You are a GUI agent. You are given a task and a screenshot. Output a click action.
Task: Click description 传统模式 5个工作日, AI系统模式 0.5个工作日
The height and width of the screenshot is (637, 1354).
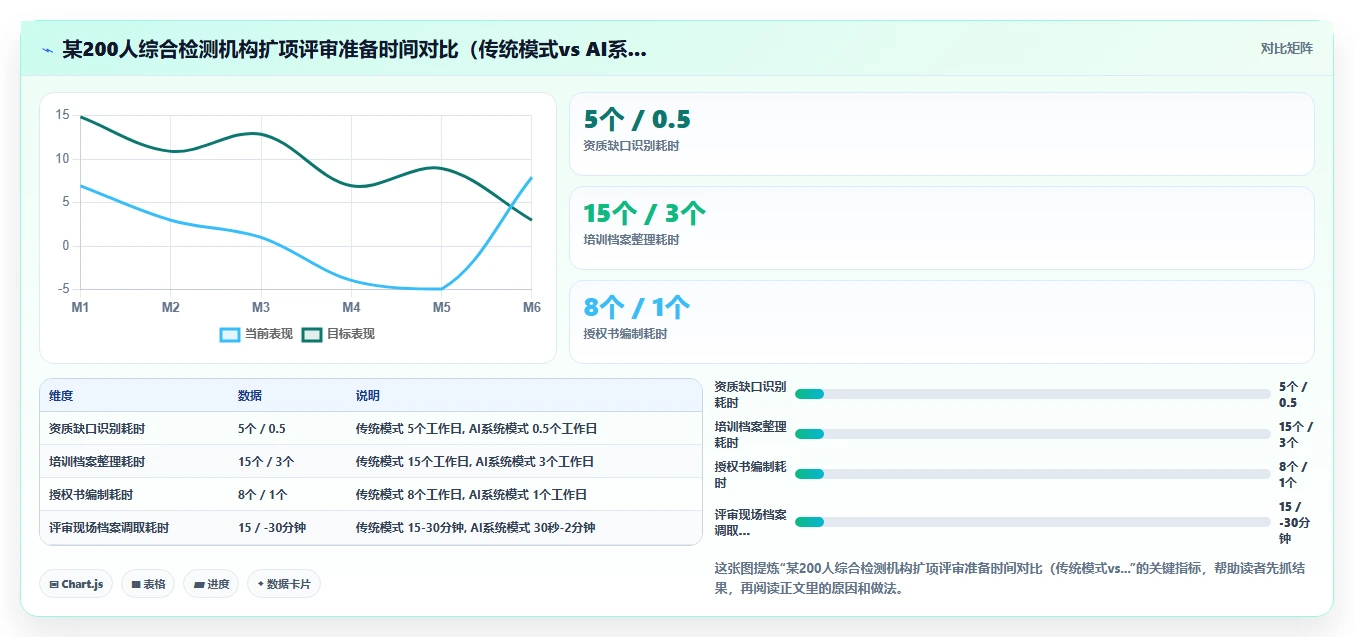[x=476, y=428]
